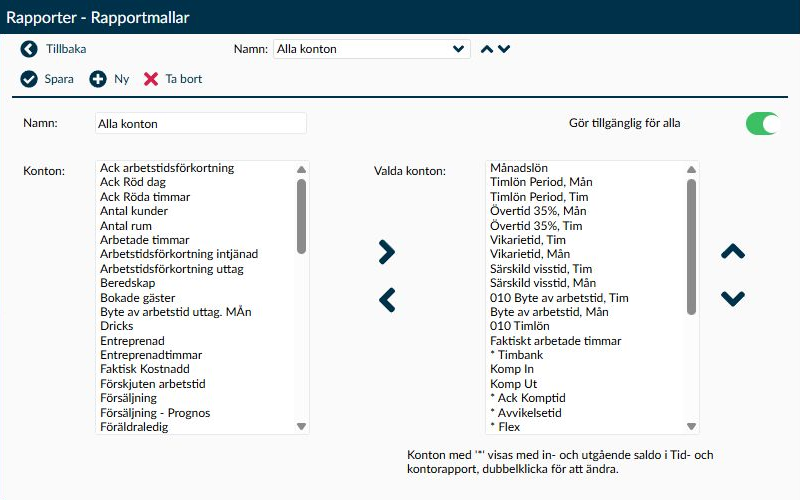
Task: Select Bokade gäster in Konton list
Action: tap(137, 298)
